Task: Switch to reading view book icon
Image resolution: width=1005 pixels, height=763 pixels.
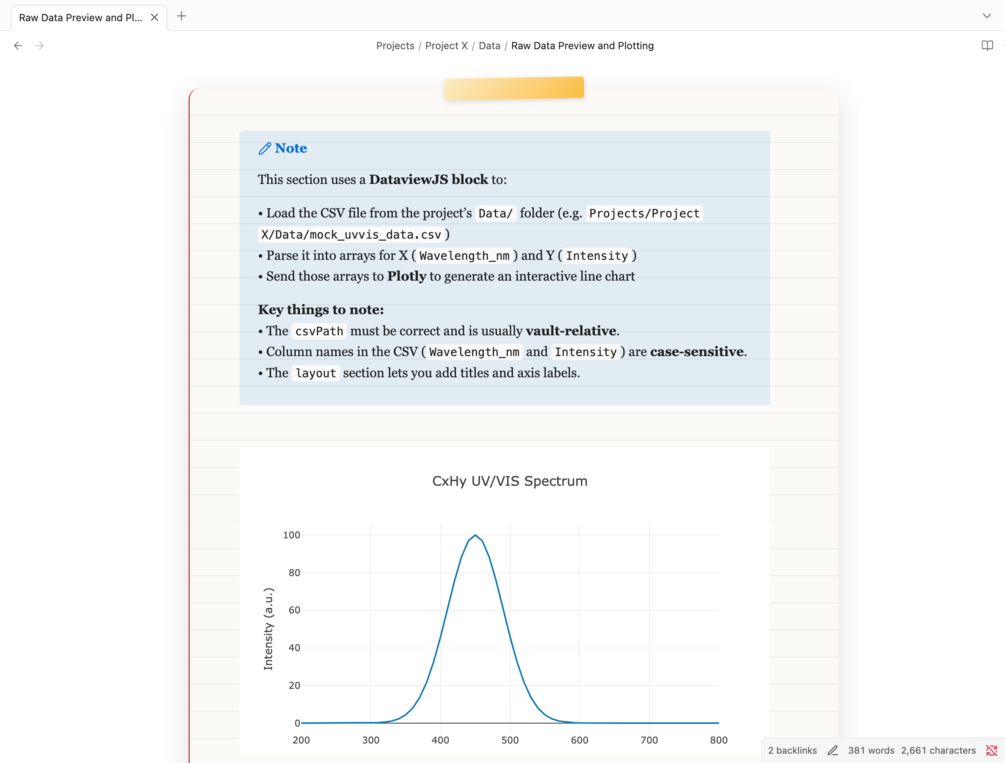Action: click(x=987, y=46)
